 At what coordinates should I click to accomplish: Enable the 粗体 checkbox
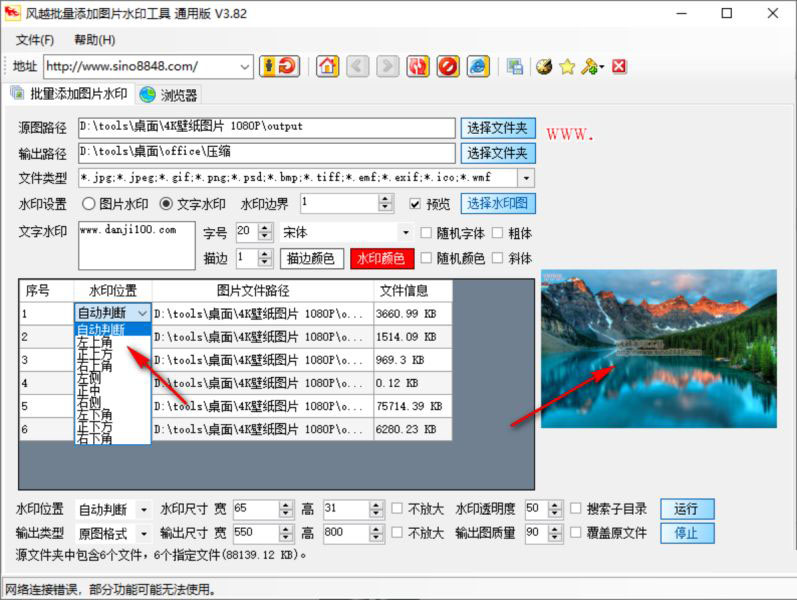498,233
